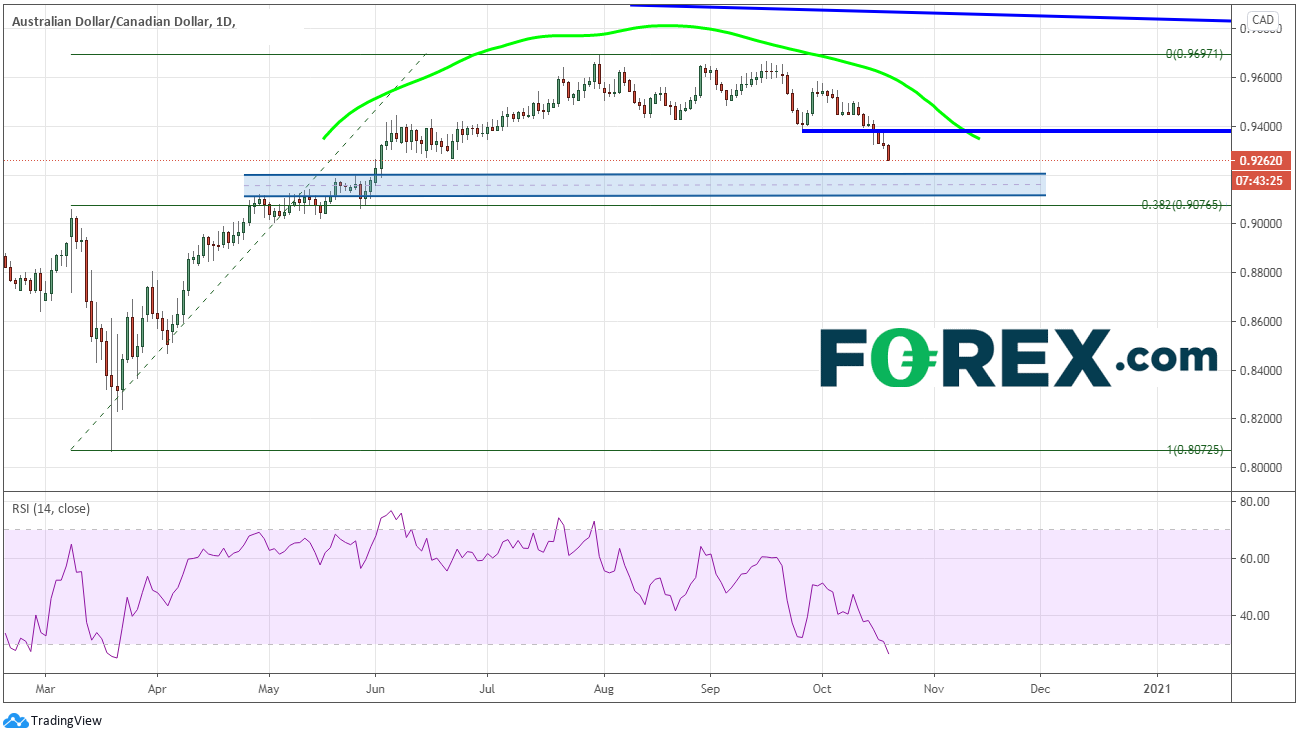
Task: Click the 07:43:25 countdown timer label
Action: click(x=1263, y=181)
